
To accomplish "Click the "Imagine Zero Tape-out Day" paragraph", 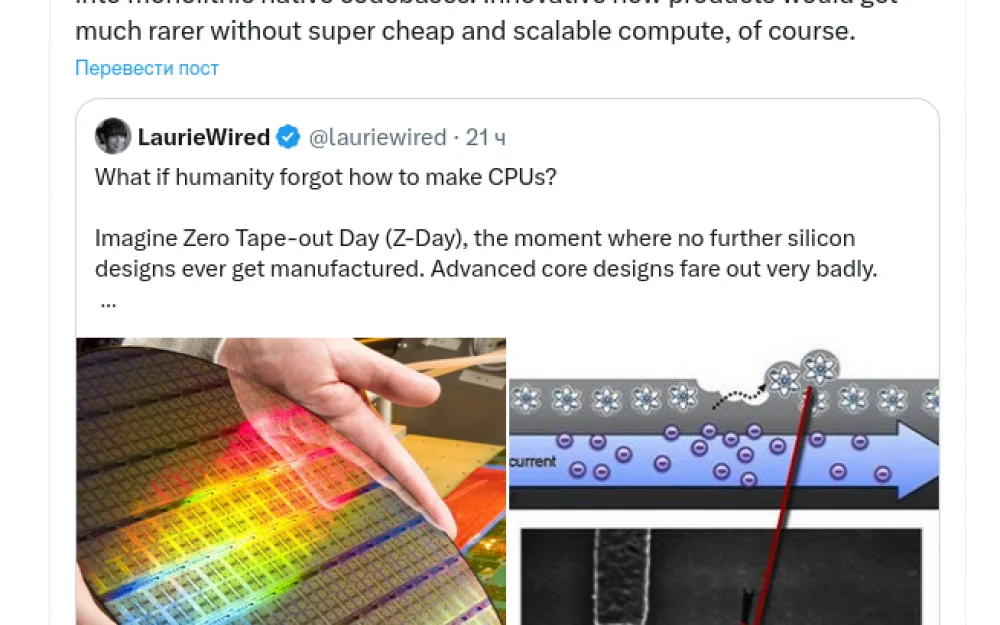I will point(486,253).
